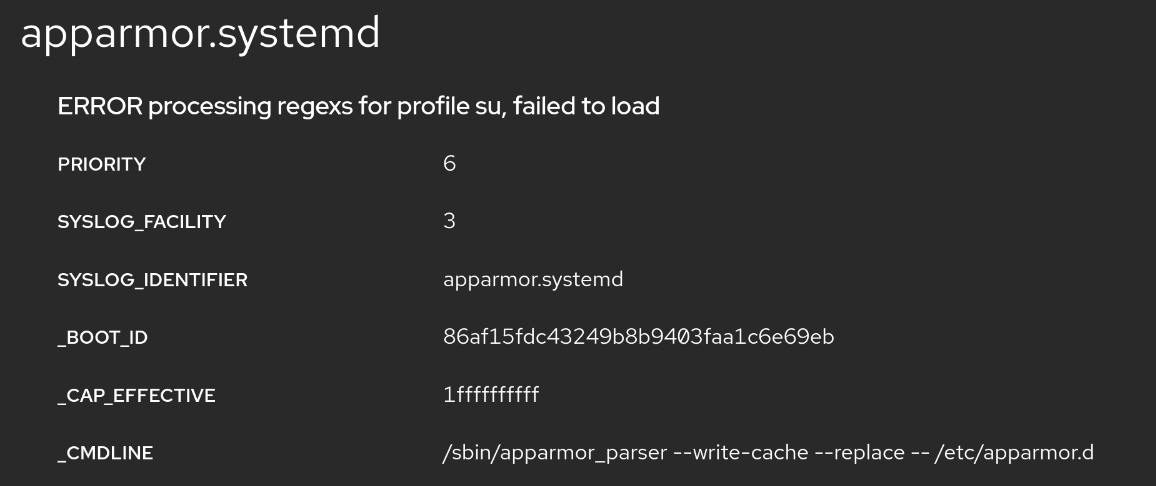Click the --write-cache flag text

pos(741,453)
